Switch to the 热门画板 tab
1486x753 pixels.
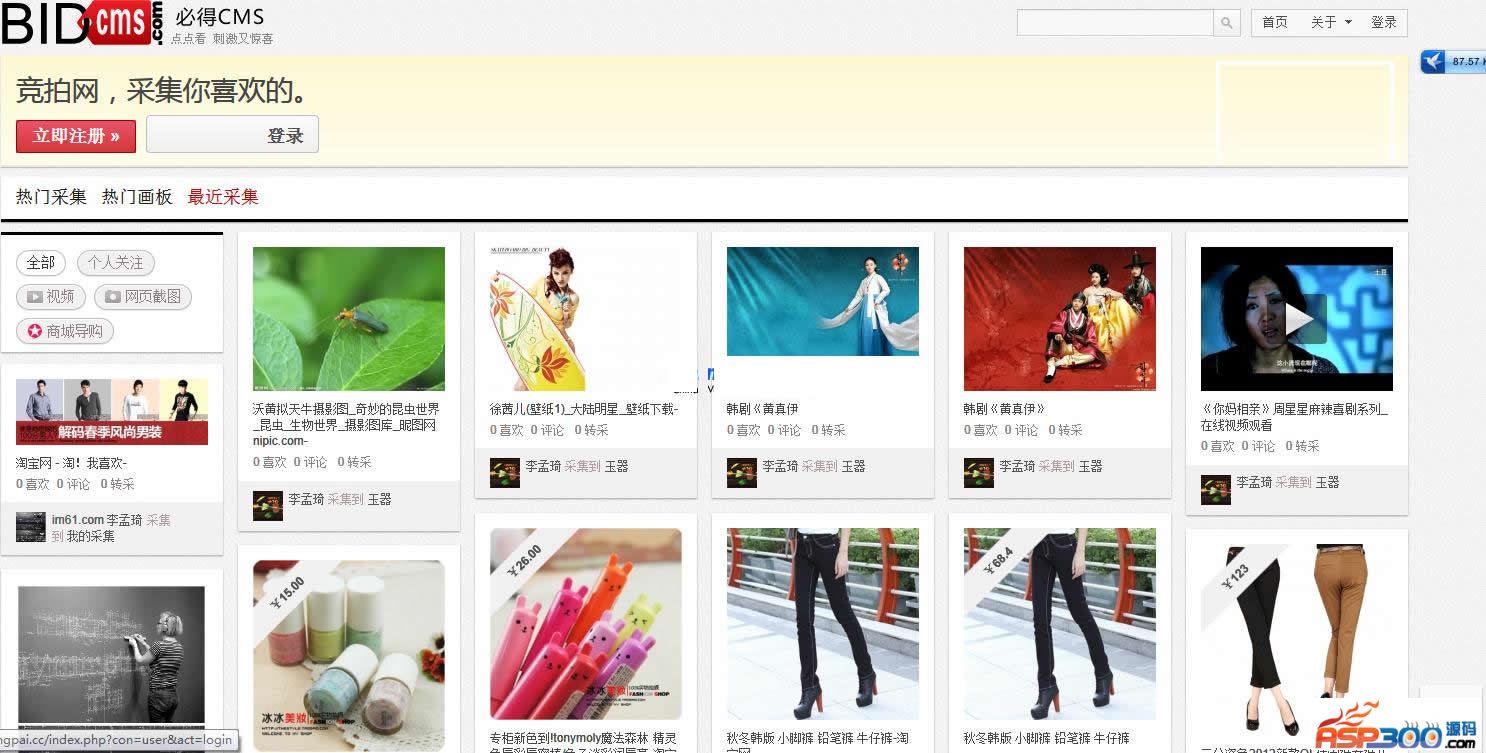coord(137,197)
